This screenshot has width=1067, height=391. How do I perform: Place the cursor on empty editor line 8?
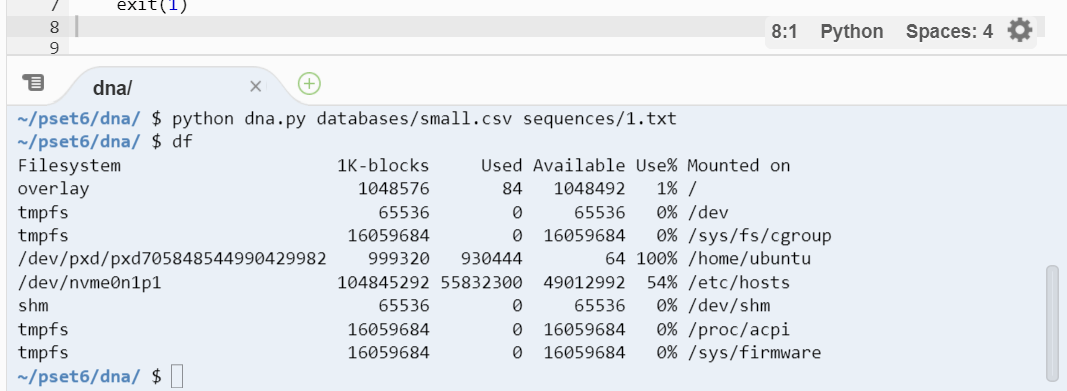[408, 27]
